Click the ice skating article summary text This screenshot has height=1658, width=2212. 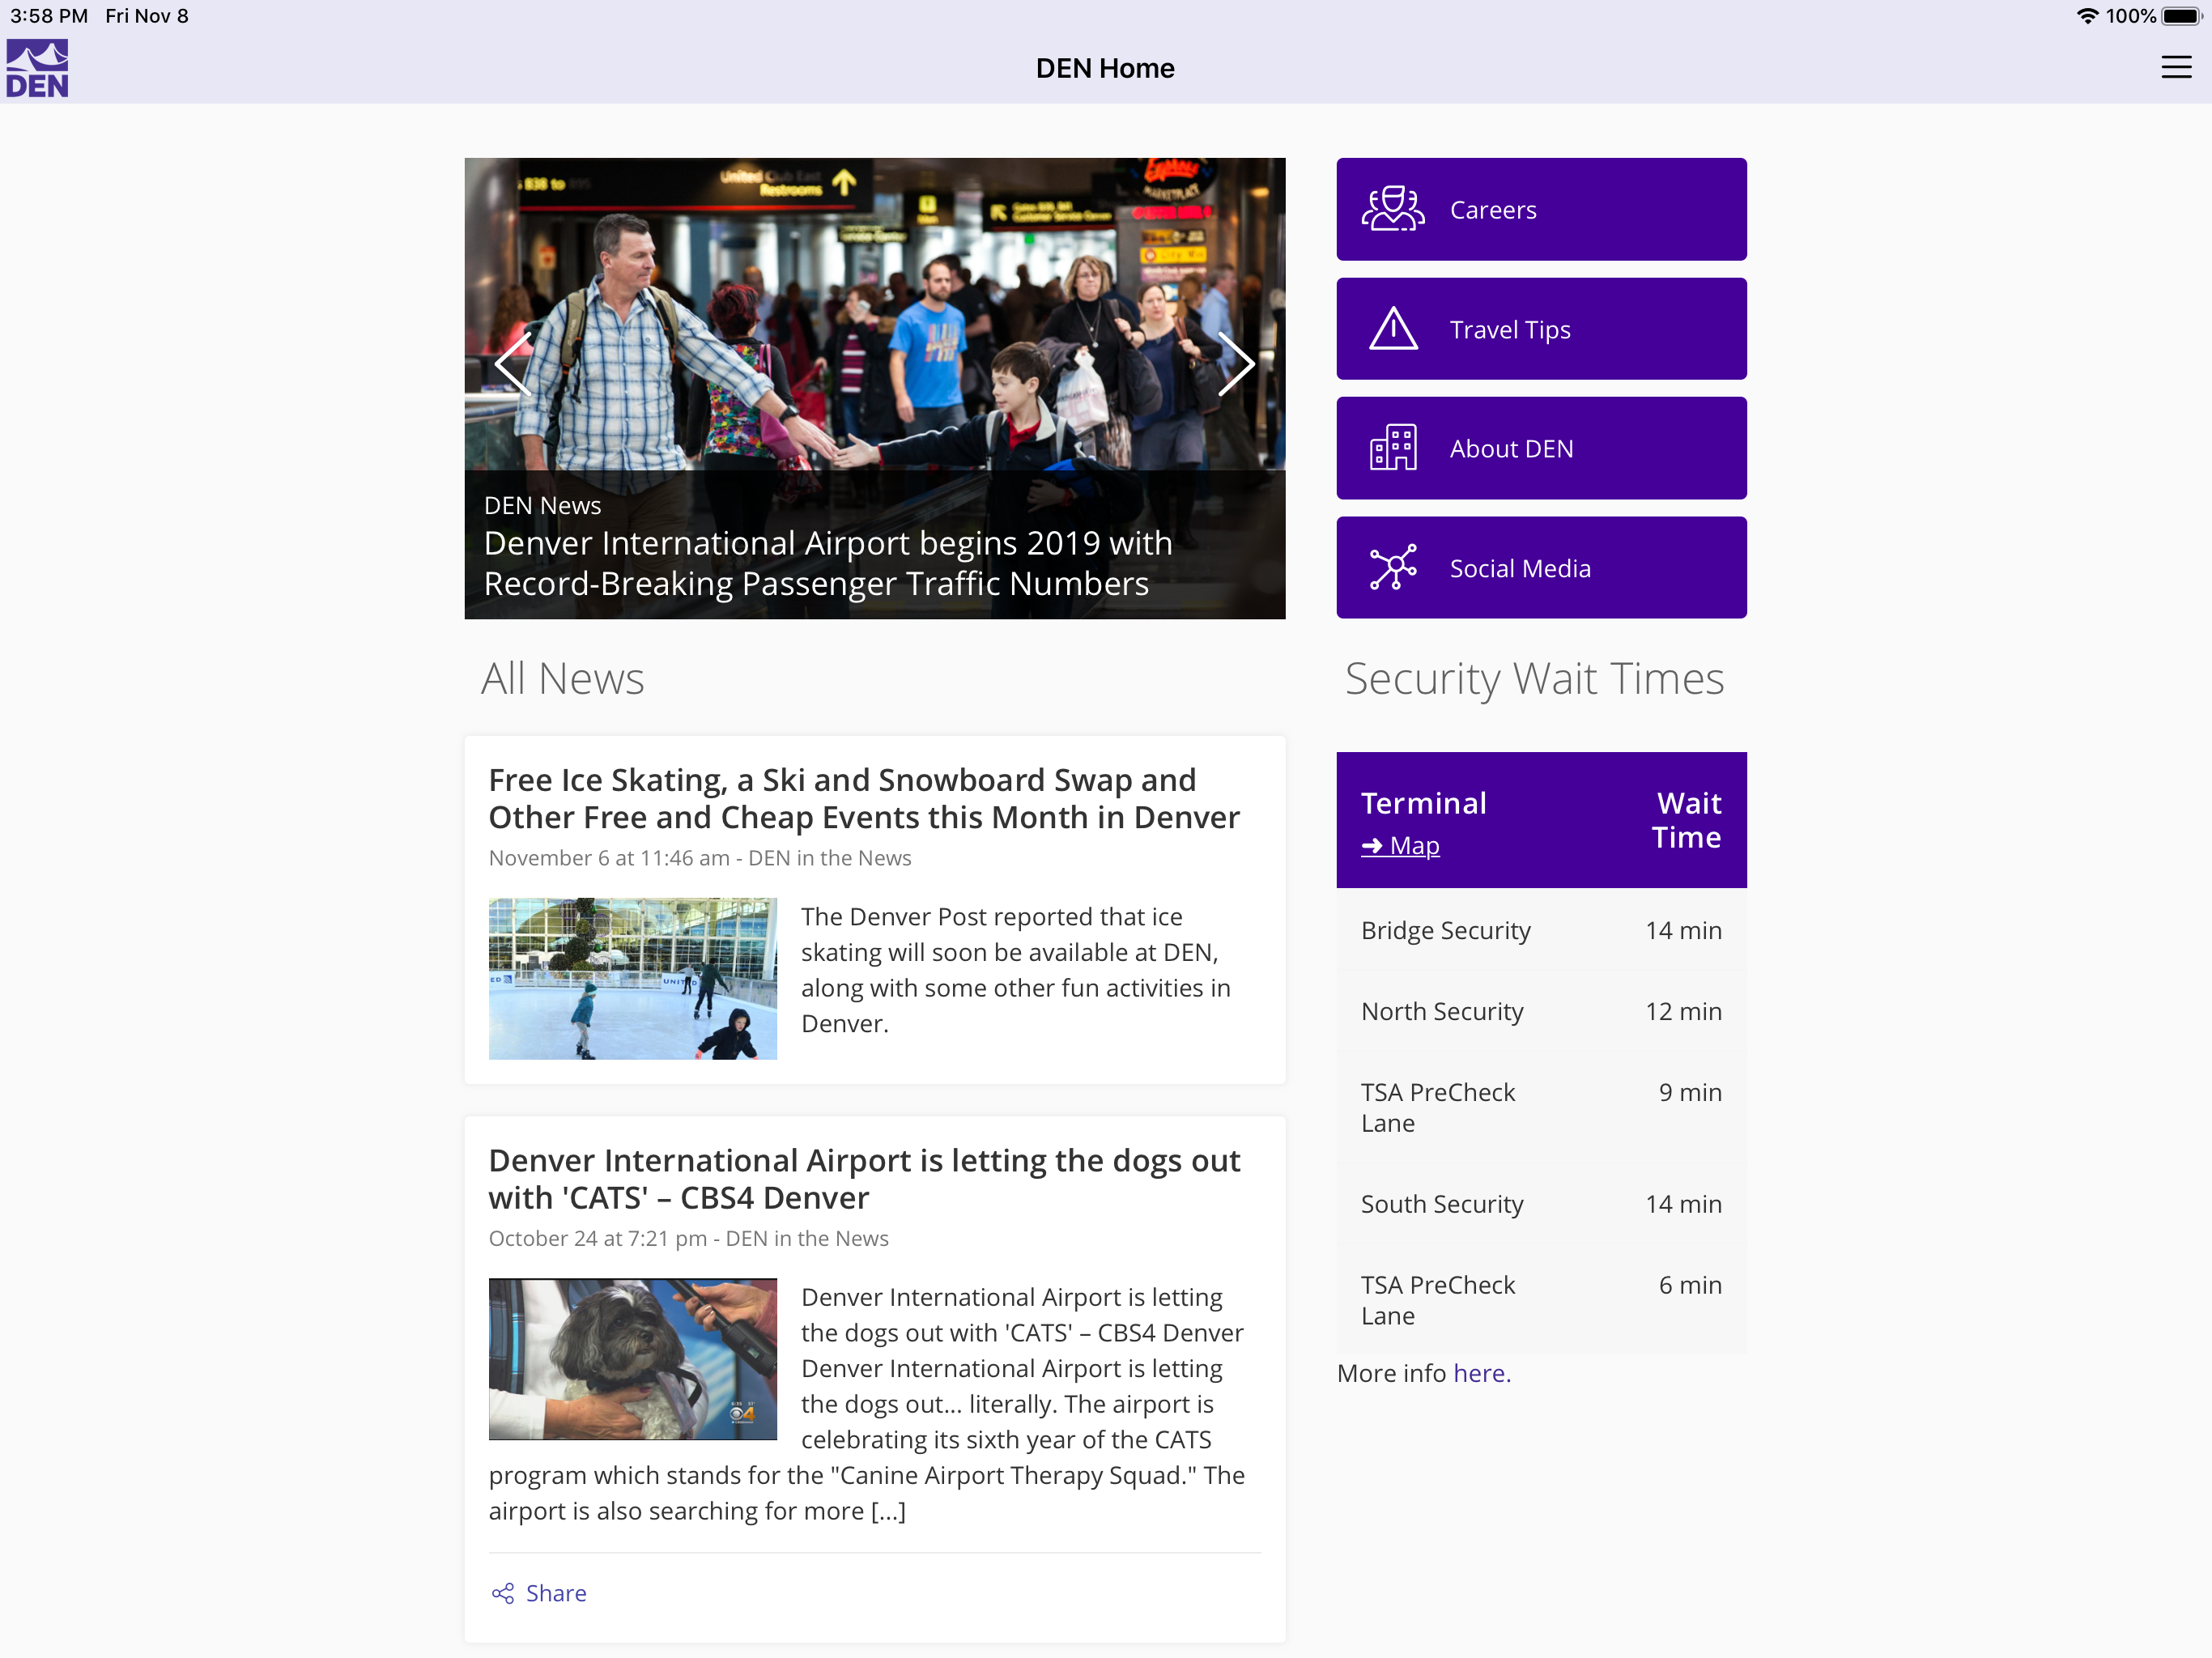pyautogui.click(x=1016, y=970)
